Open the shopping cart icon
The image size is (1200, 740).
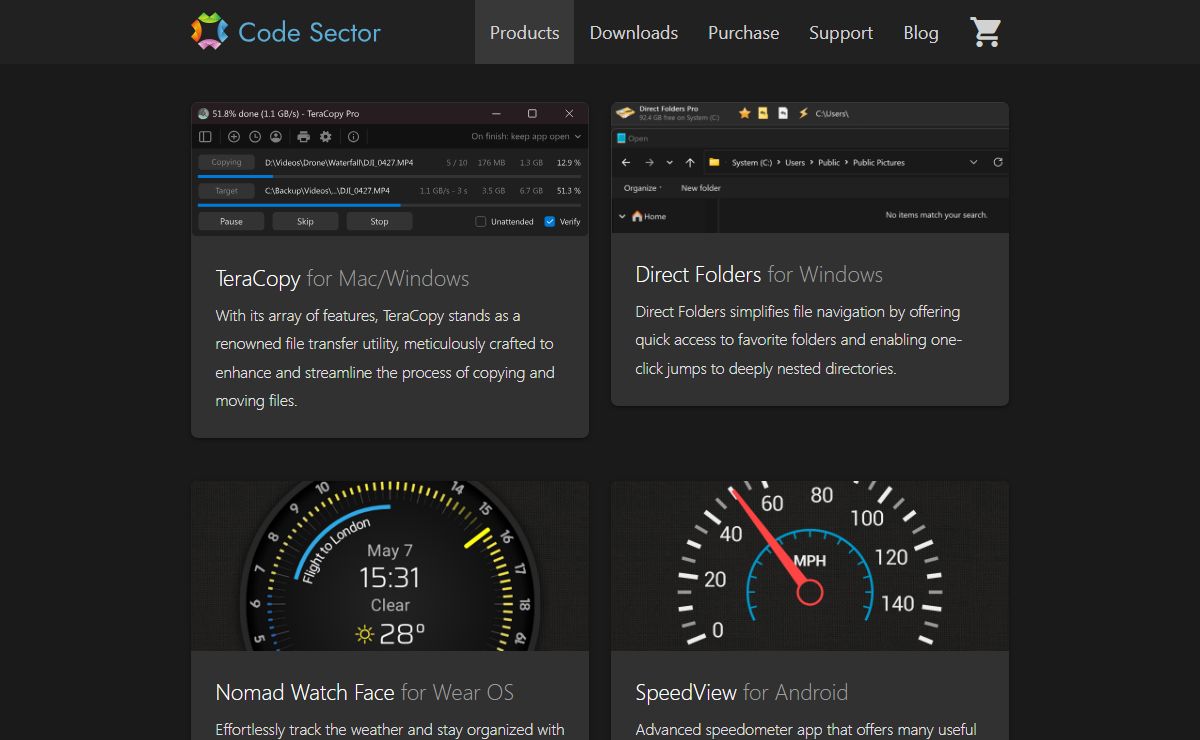pyautogui.click(x=985, y=32)
